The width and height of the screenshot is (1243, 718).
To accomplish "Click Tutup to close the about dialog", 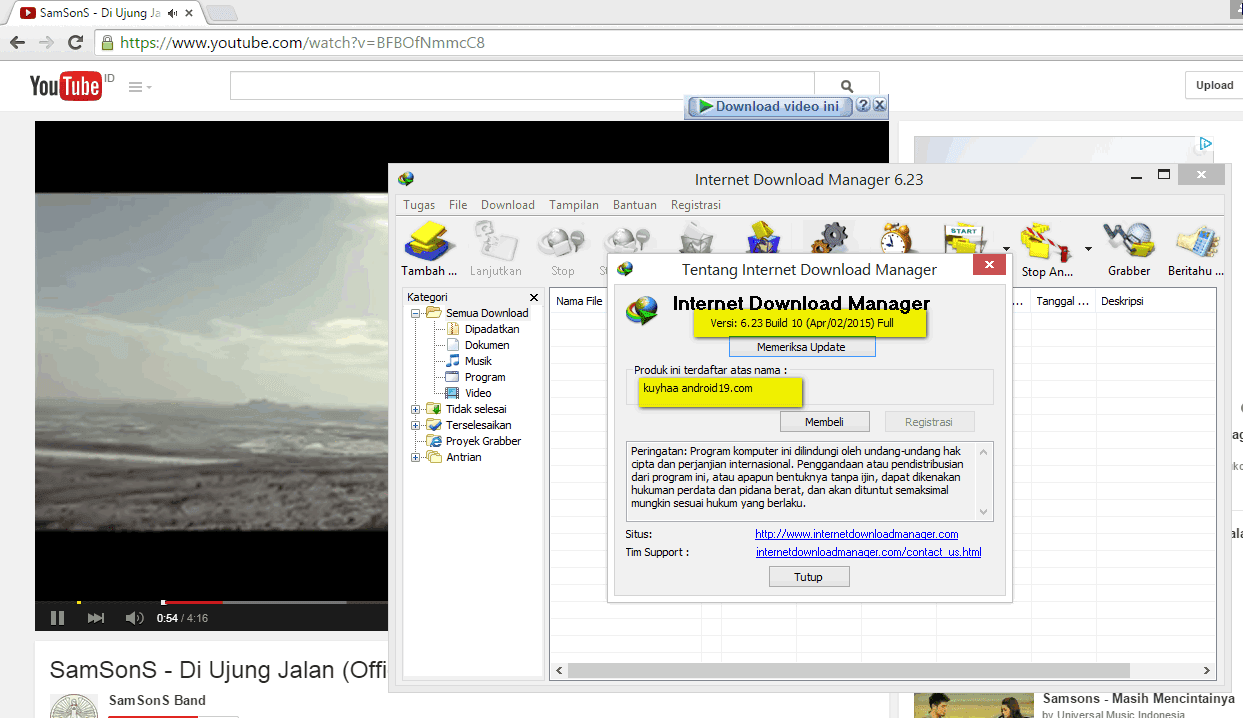I will coord(809,577).
